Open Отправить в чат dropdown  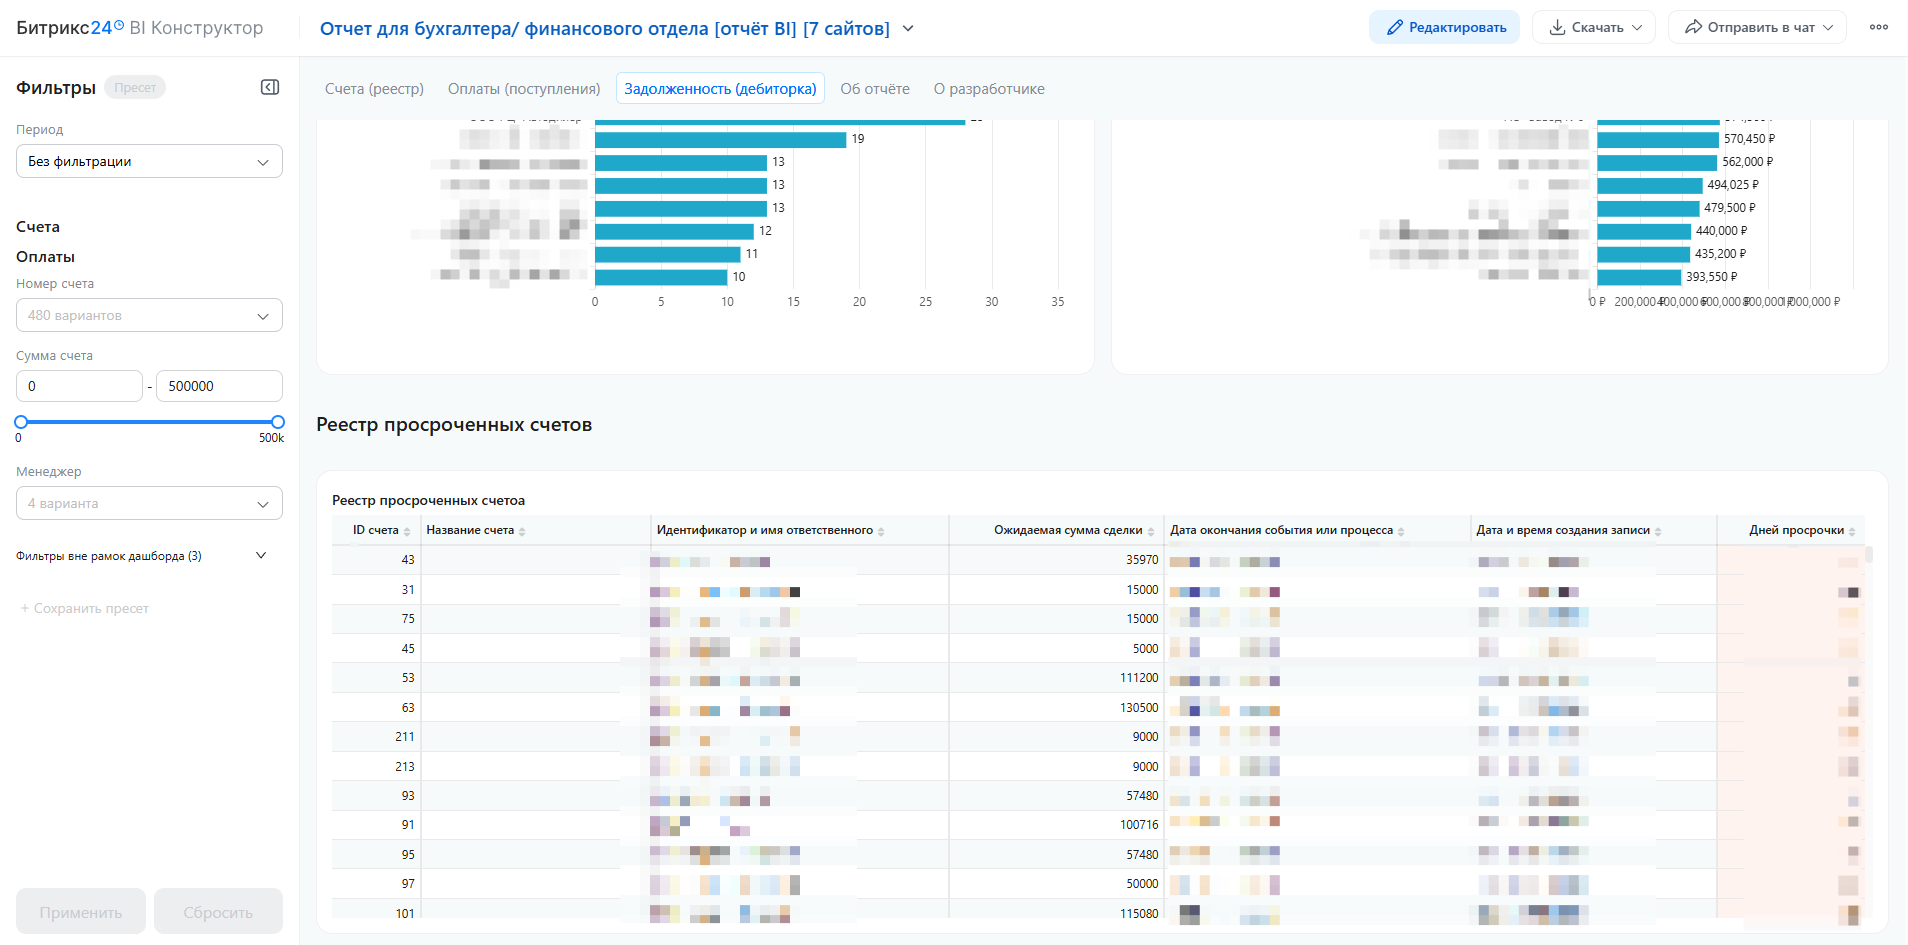pos(1757,27)
